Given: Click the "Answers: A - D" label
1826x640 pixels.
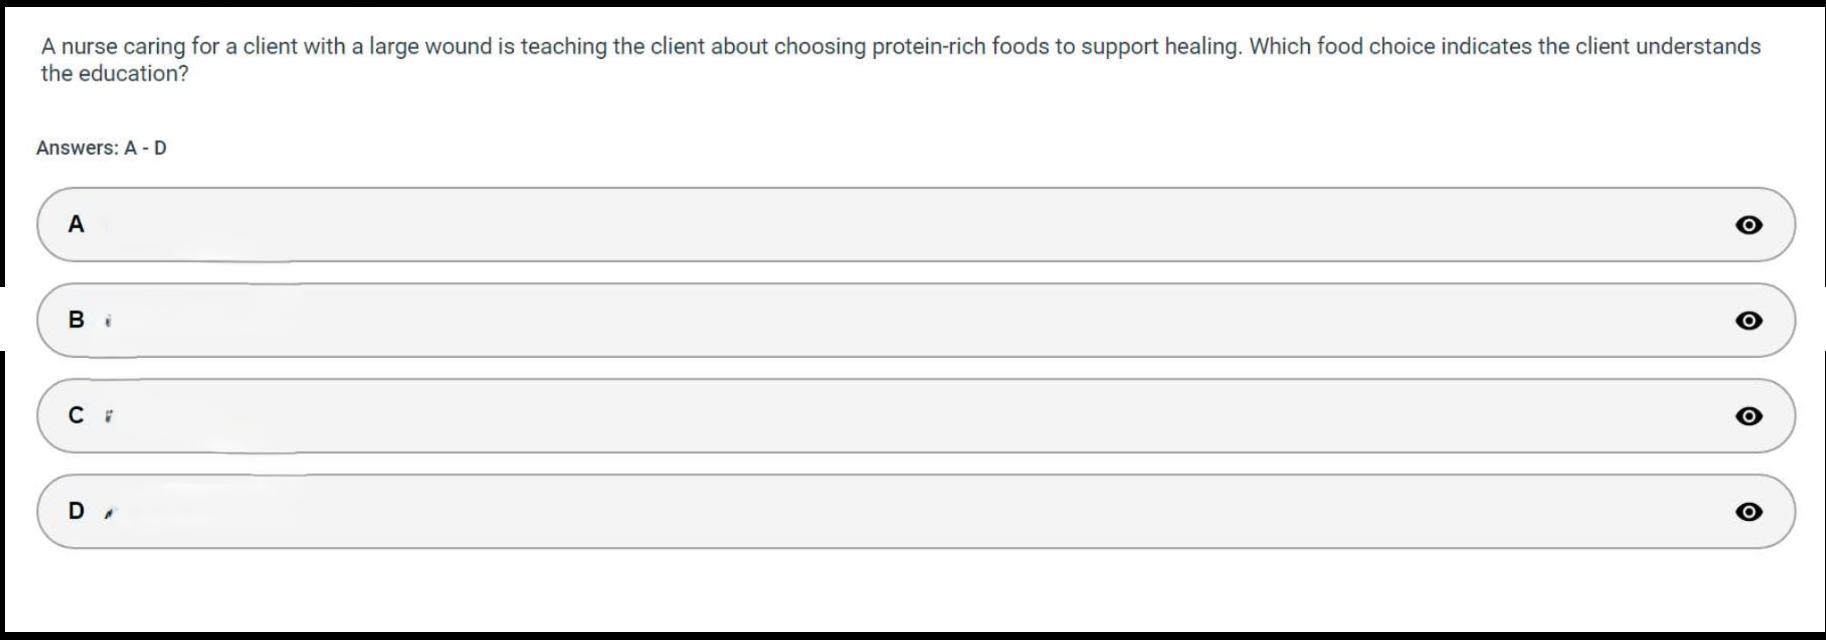Looking at the screenshot, I should pyautogui.click(x=101, y=148).
